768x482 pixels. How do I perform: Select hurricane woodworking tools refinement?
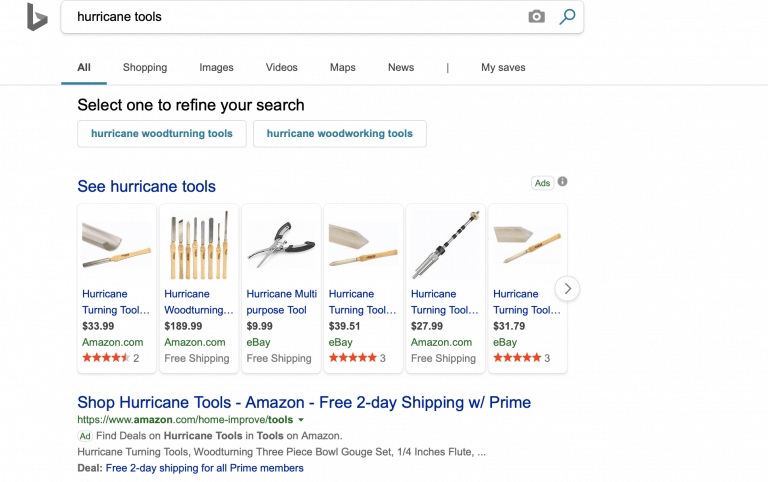click(x=340, y=134)
